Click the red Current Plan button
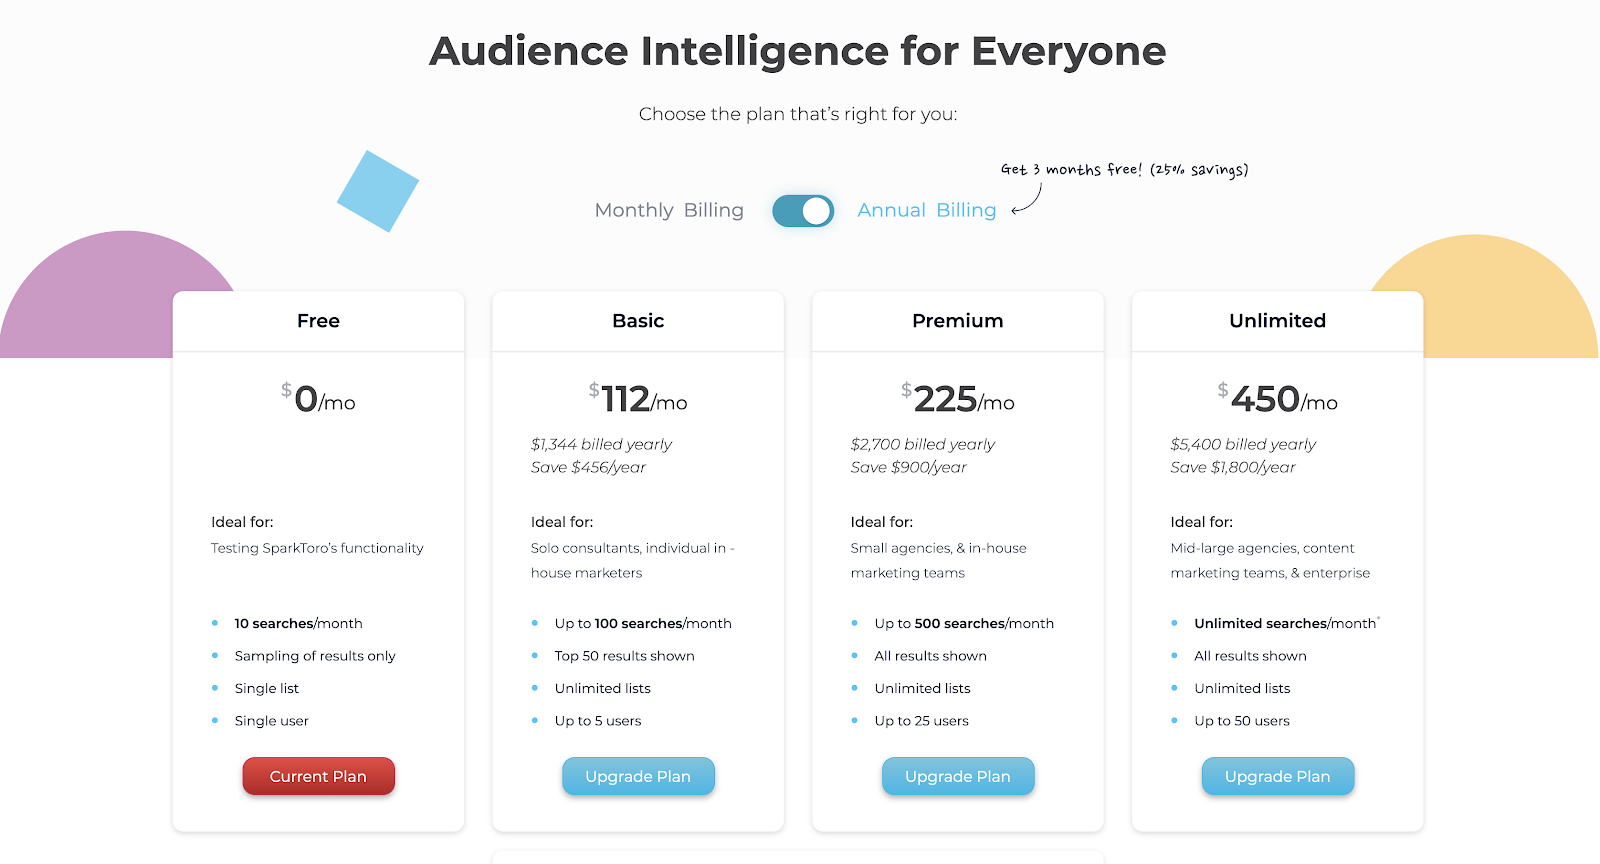The height and width of the screenshot is (864, 1600). (318, 776)
